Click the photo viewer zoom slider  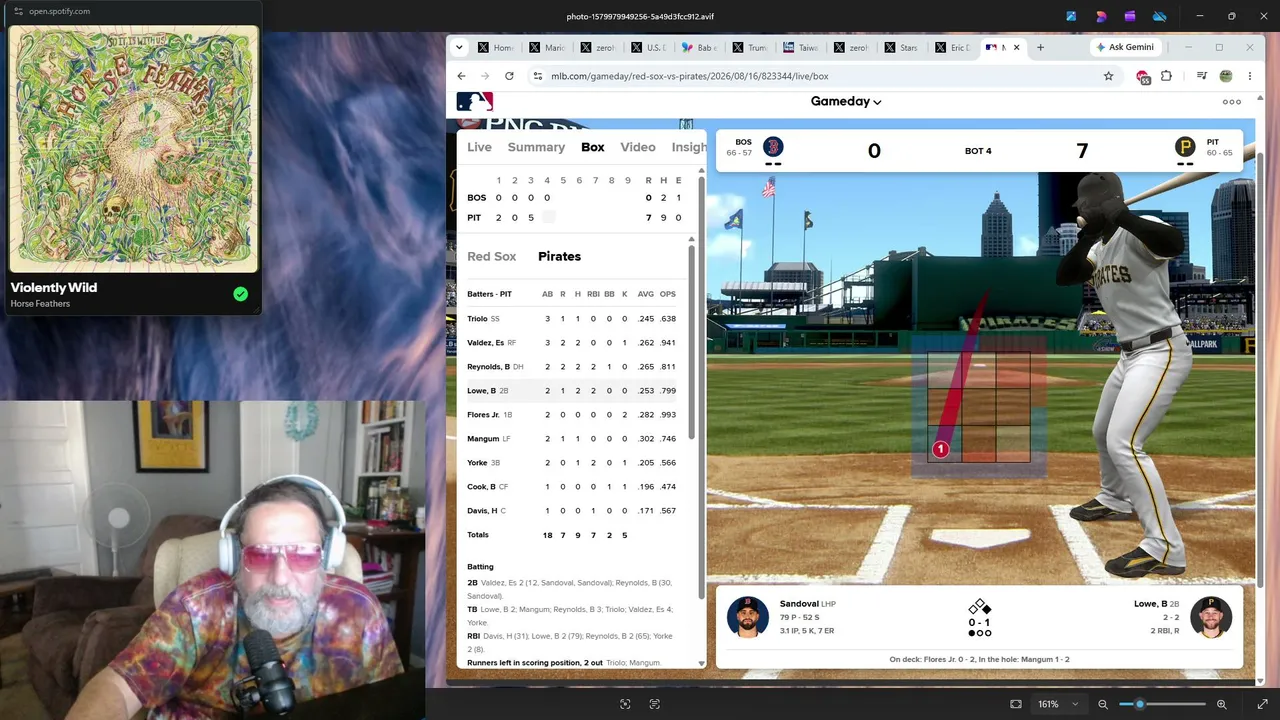pos(1163,704)
